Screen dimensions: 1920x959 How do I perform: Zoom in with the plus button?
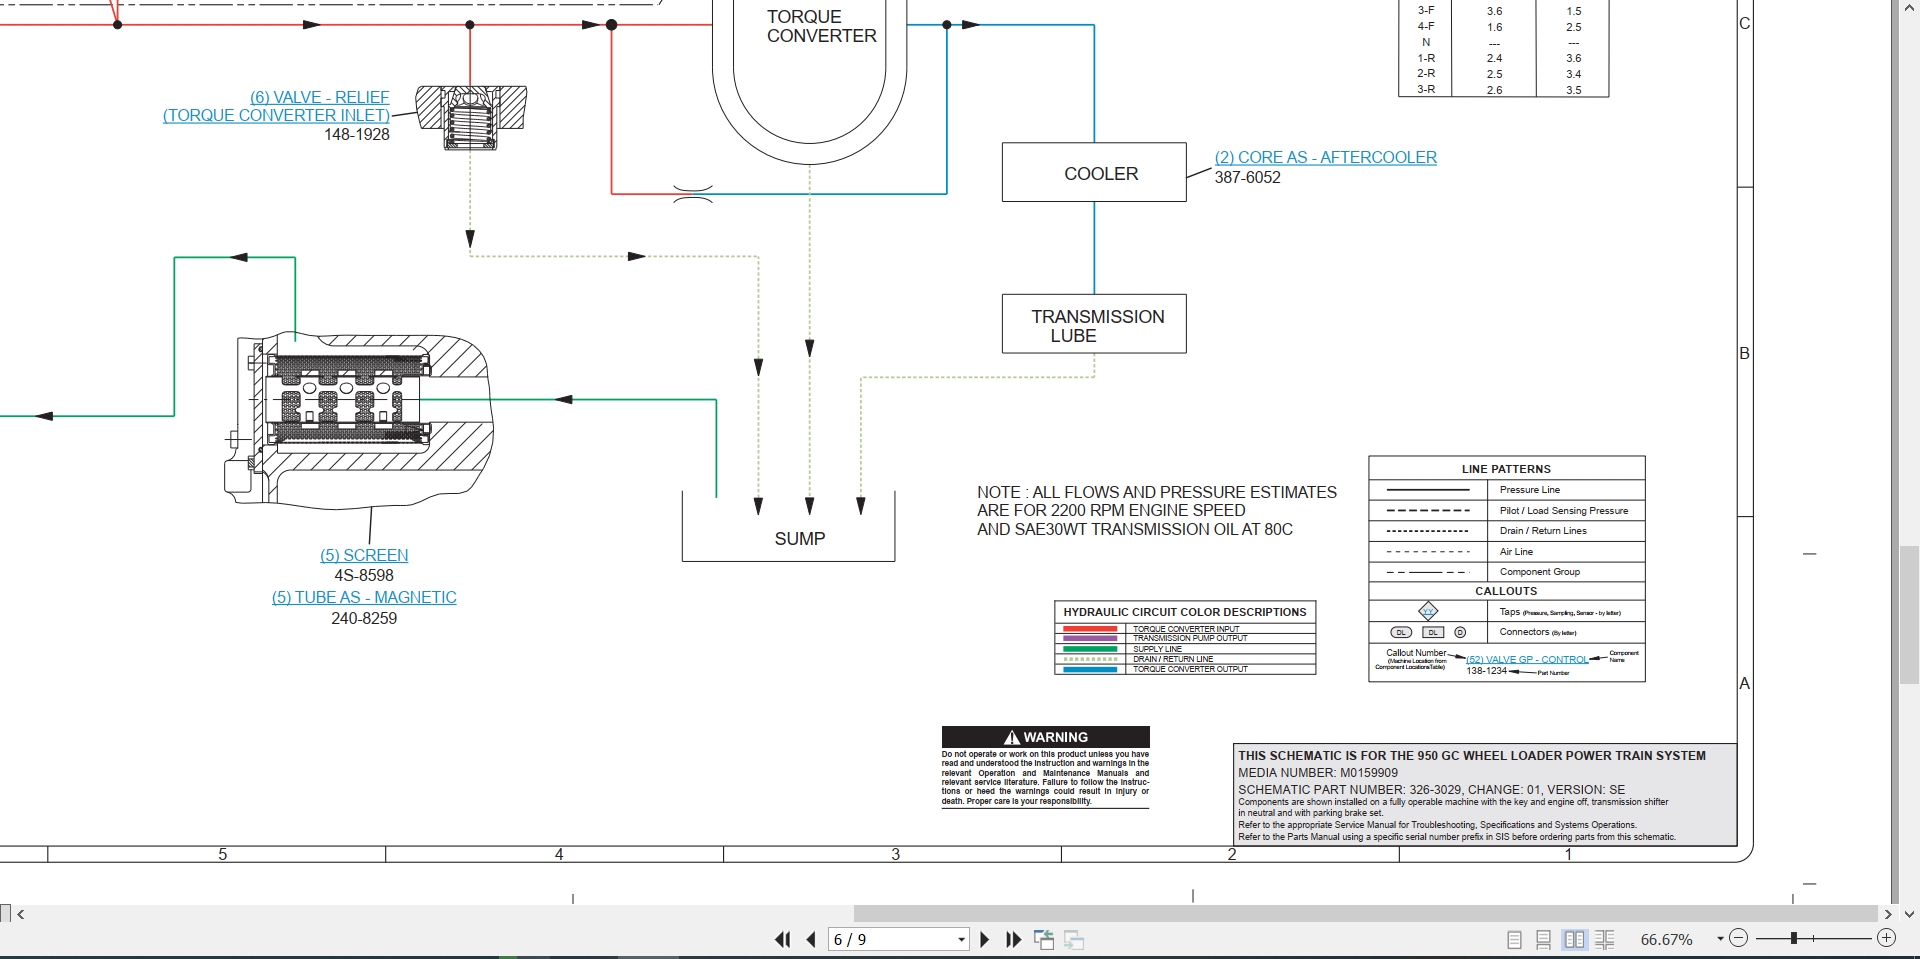click(x=1887, y=938)
